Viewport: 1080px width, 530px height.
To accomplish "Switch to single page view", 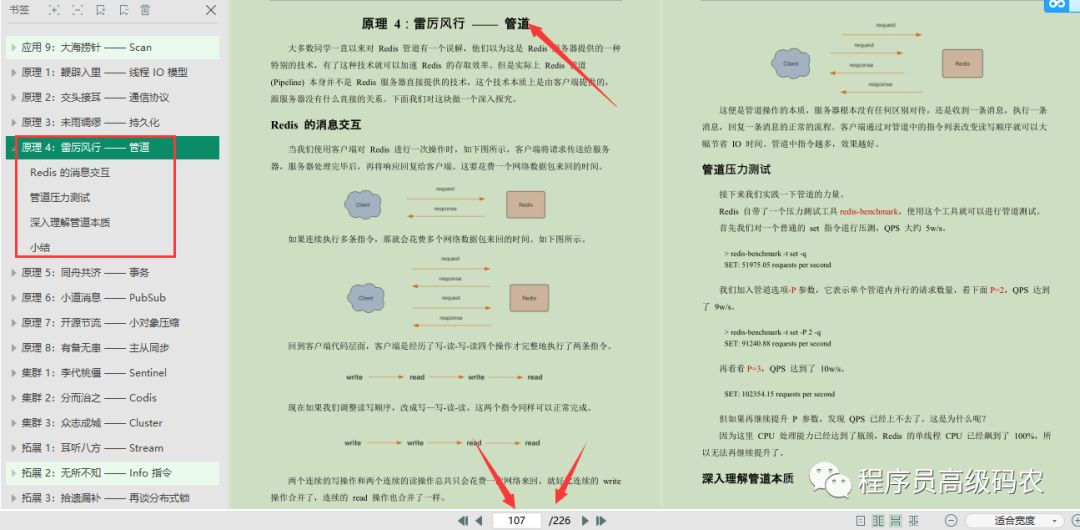I will click(x=860, y=520).
